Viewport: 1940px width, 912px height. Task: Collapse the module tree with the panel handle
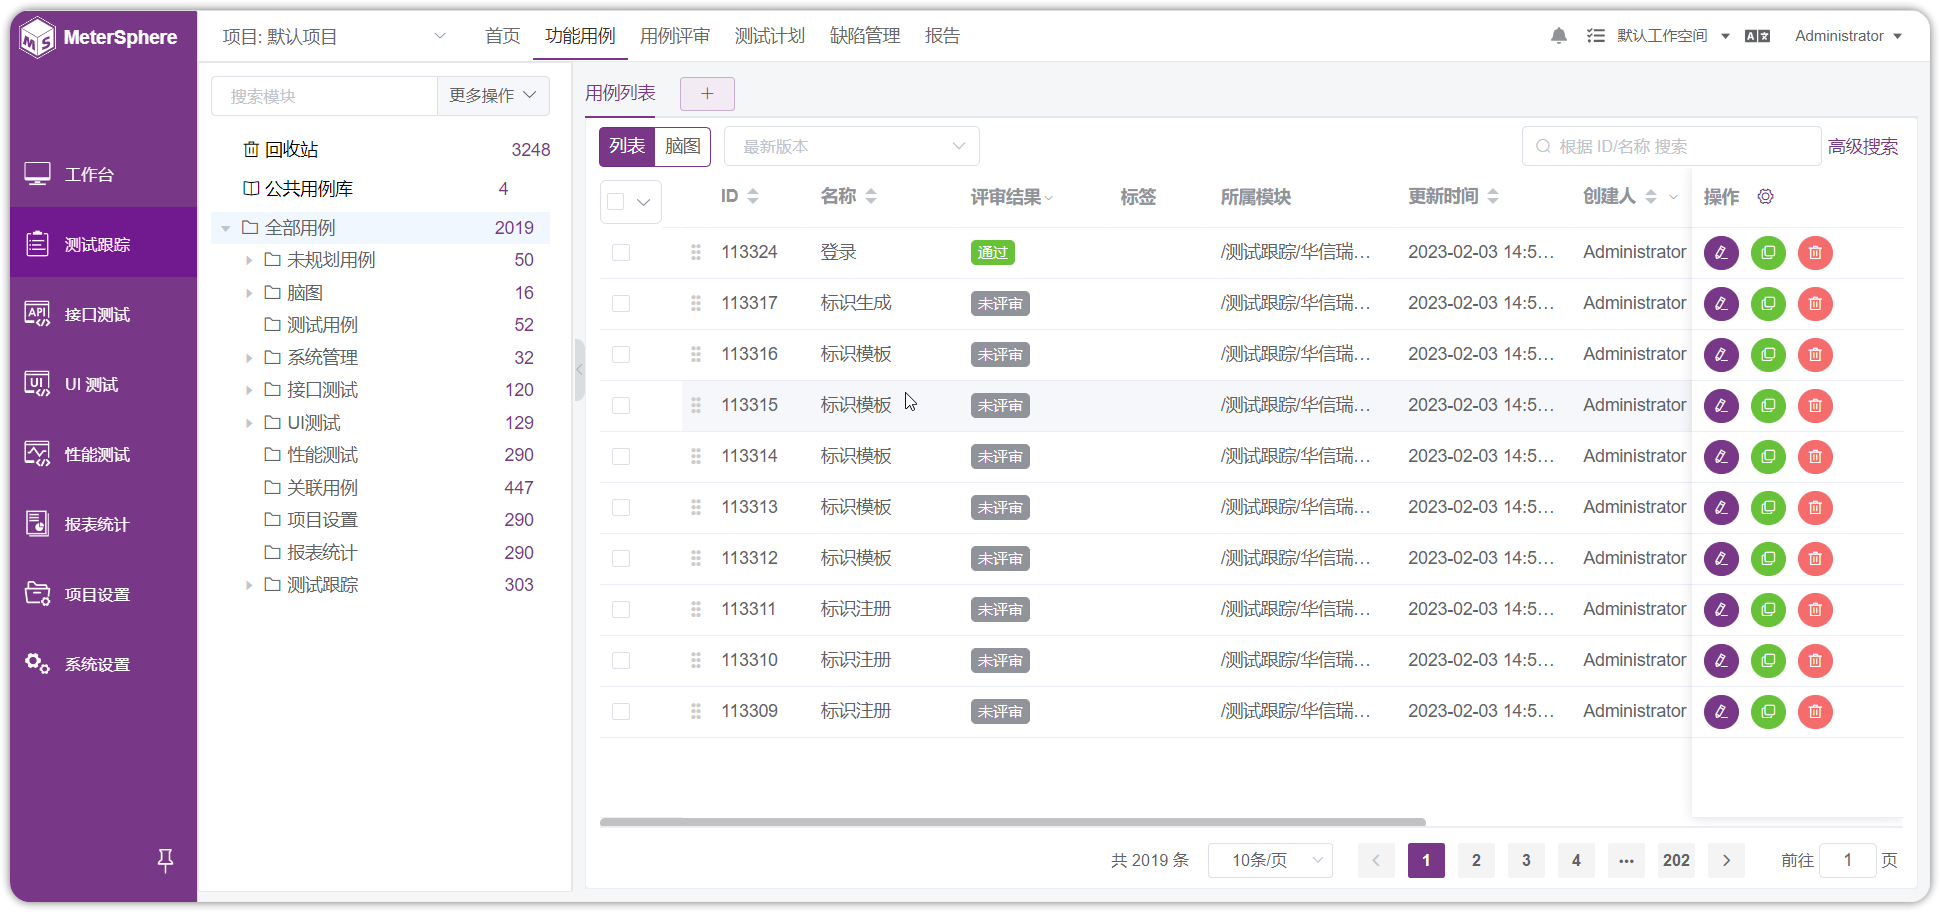[x=579, y=370]
